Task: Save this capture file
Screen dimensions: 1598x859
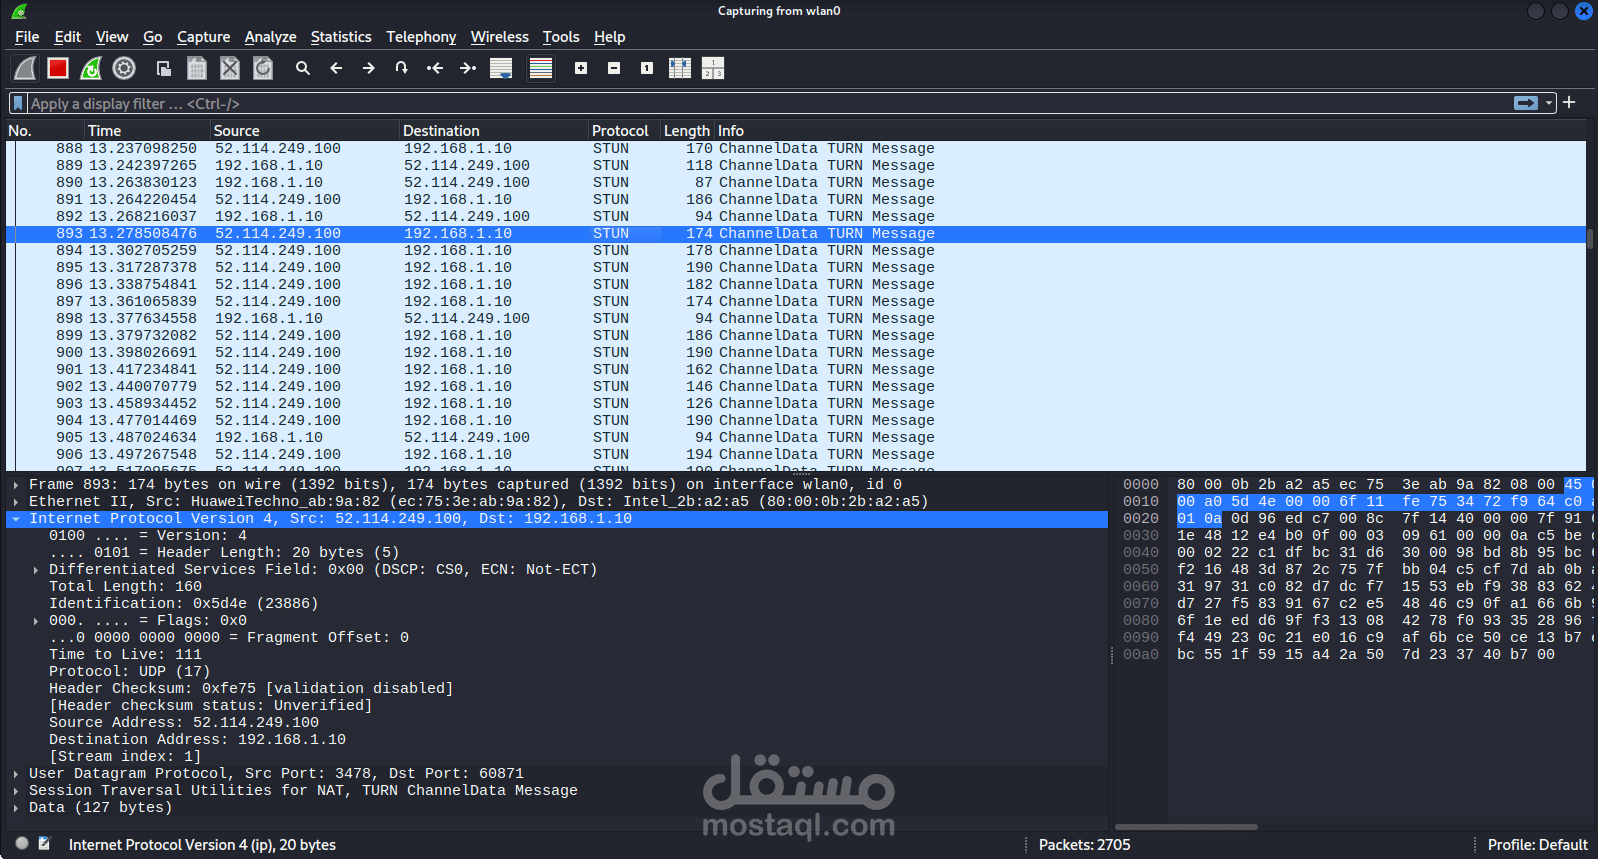Action: tap(197, 68)
